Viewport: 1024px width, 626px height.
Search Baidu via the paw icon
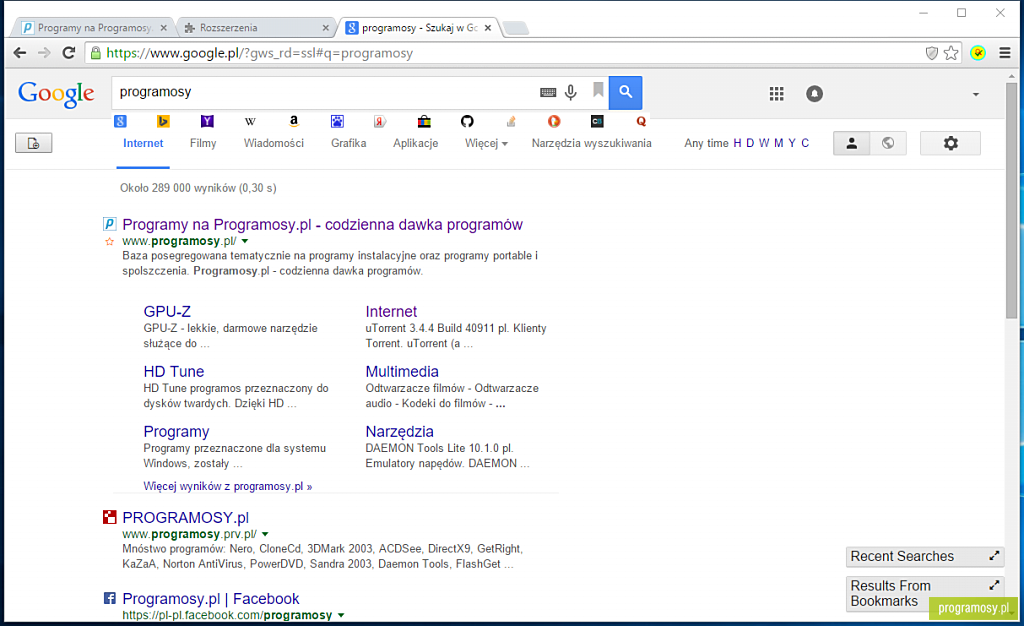tap(337, 121)
